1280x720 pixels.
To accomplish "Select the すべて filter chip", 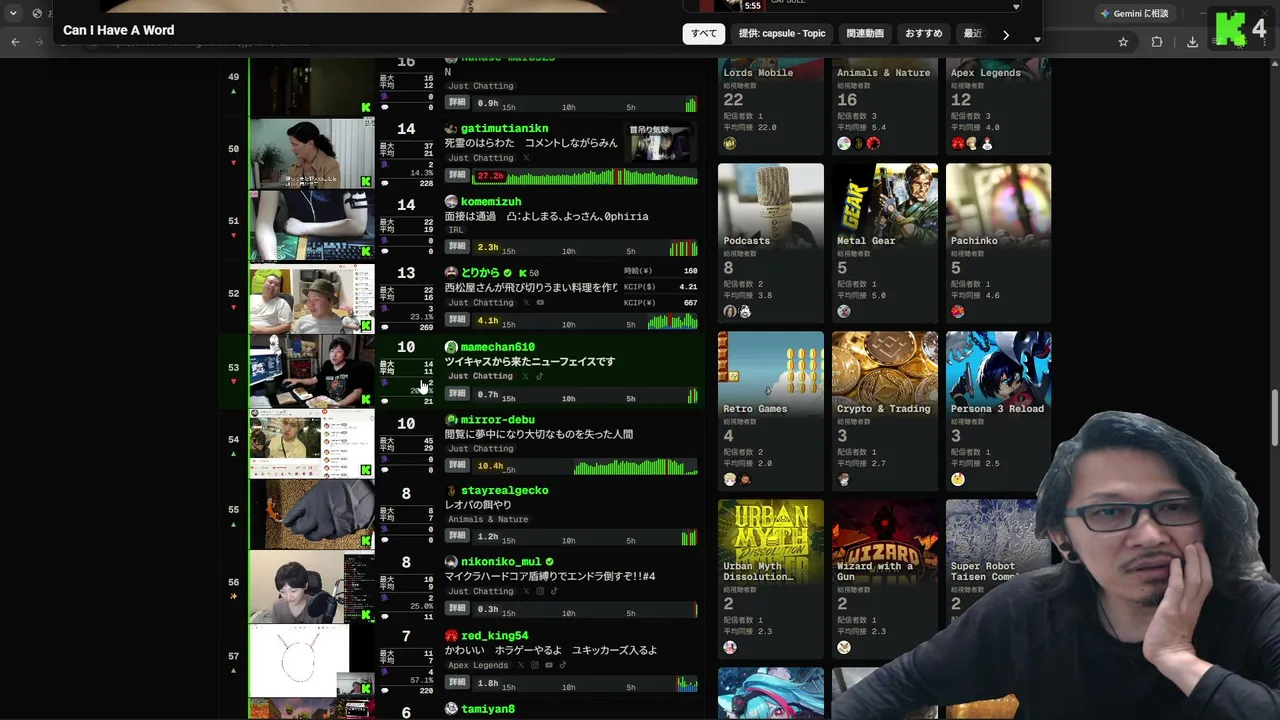I will point(704,33).
